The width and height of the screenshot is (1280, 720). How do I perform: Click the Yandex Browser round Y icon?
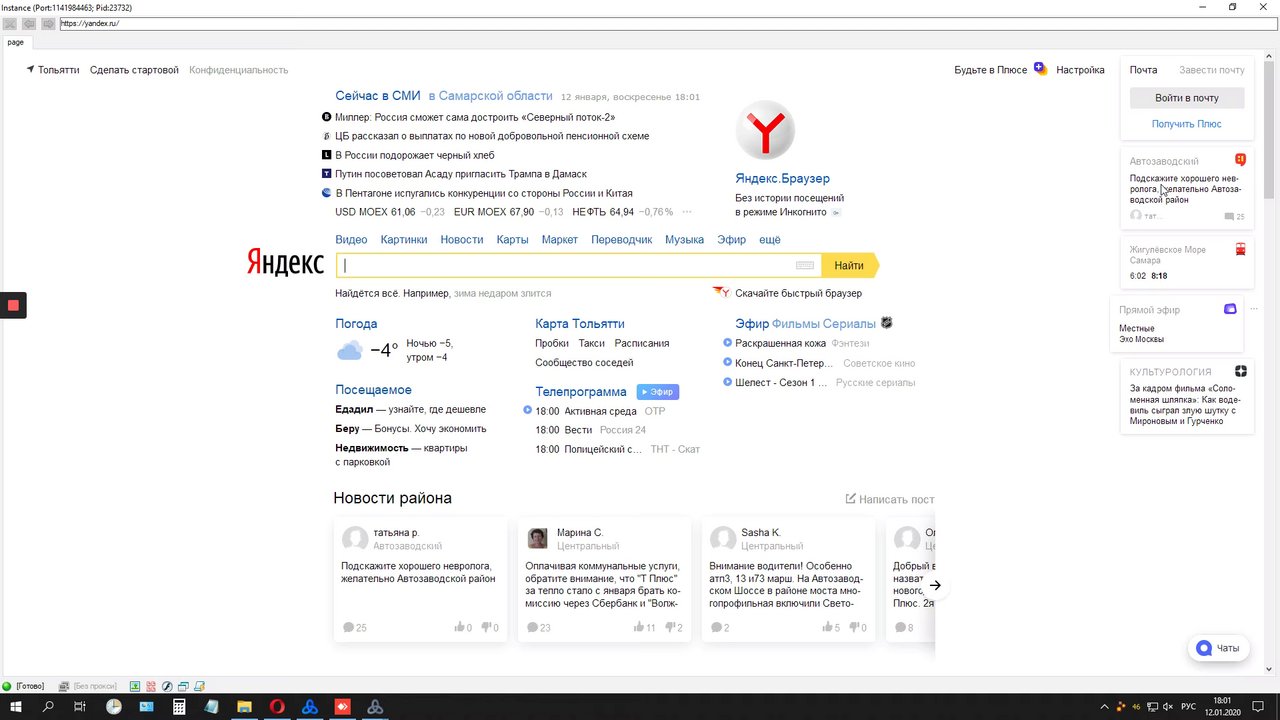pyautogui.click(x=765, y=130)
